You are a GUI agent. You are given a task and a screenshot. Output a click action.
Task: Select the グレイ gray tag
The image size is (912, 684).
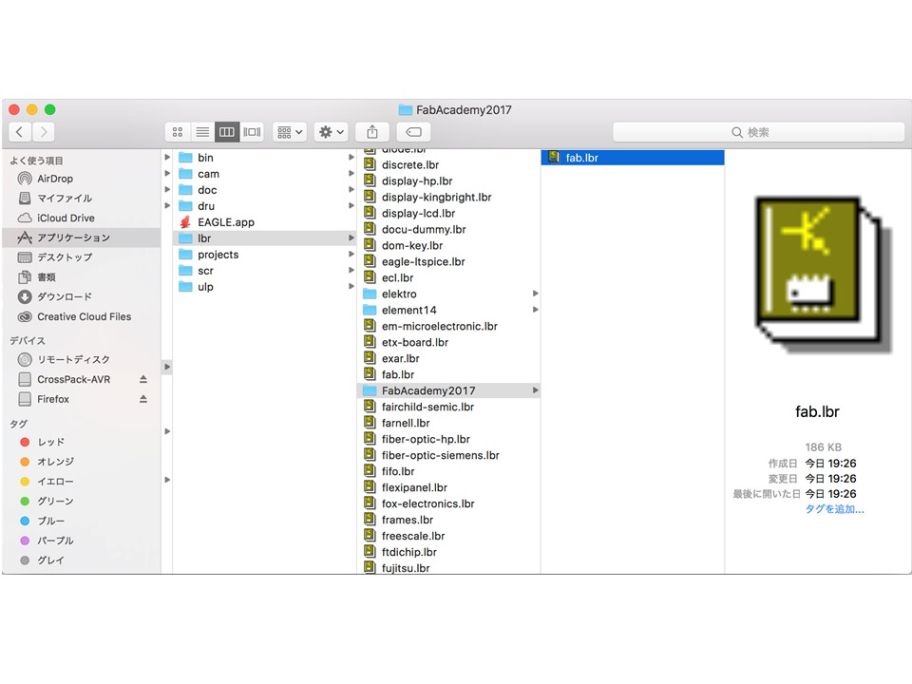pos(81,560)
